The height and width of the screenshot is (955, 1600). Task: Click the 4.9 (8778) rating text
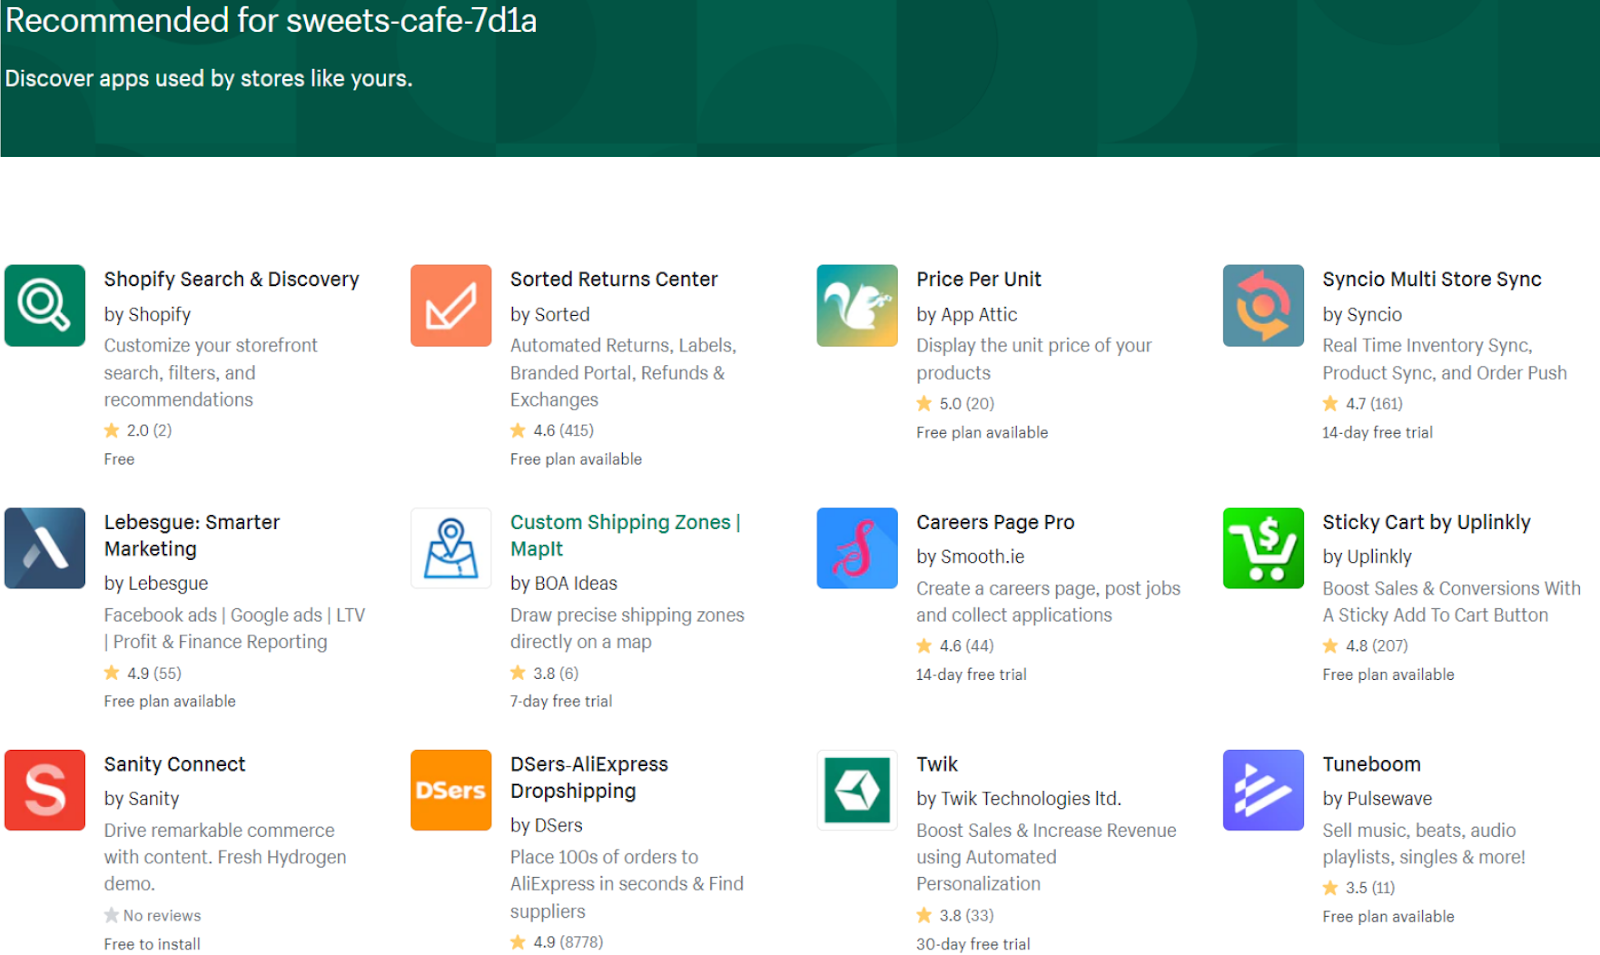point(557,942)
